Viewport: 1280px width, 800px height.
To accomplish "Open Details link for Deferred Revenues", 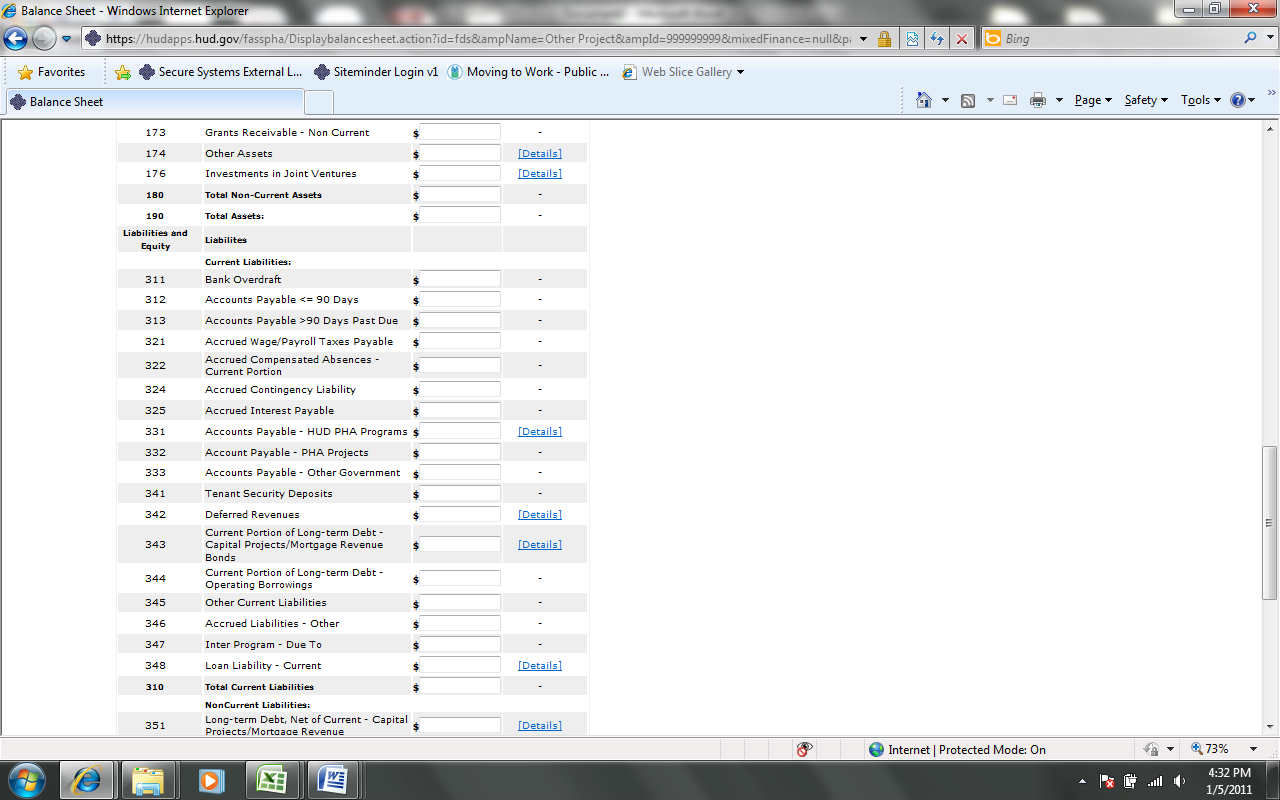I will [x=540, y=515].
